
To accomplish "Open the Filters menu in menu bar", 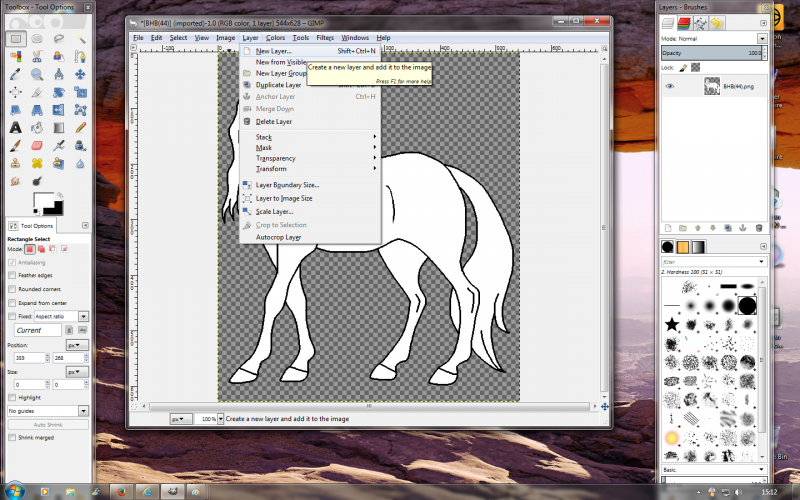I will coord(325,38).
